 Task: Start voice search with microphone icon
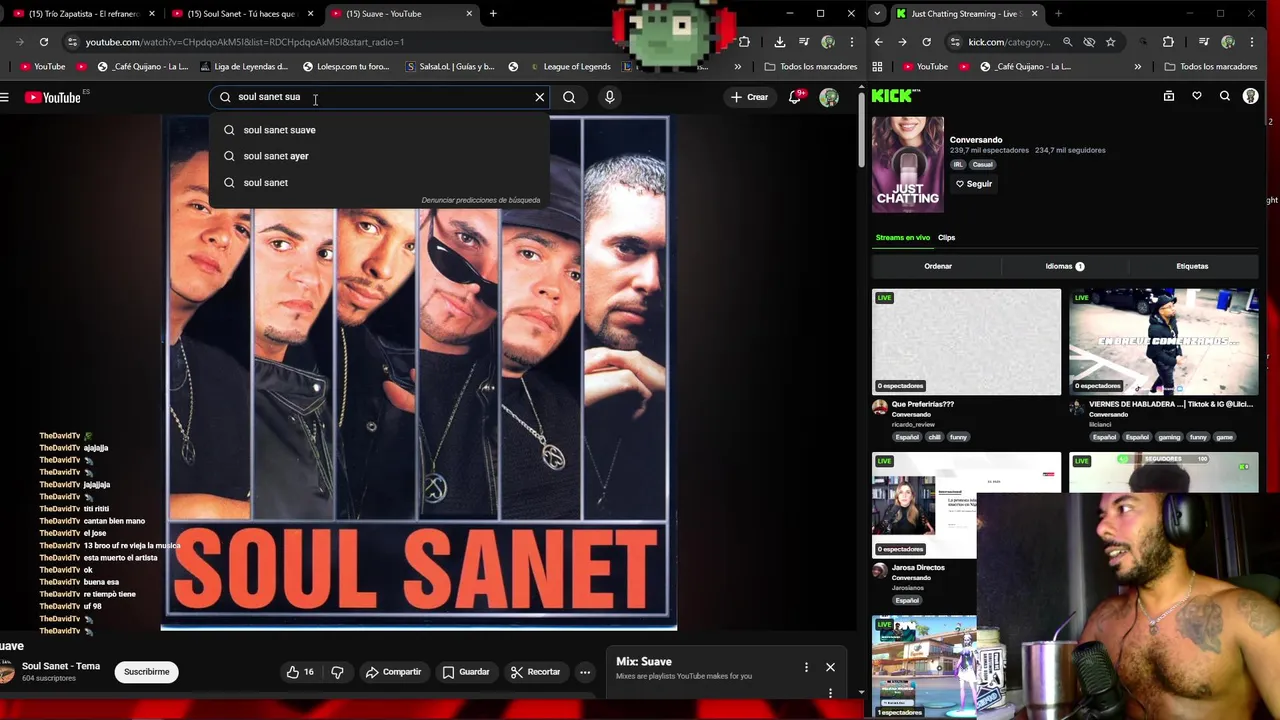coord(610,97)
